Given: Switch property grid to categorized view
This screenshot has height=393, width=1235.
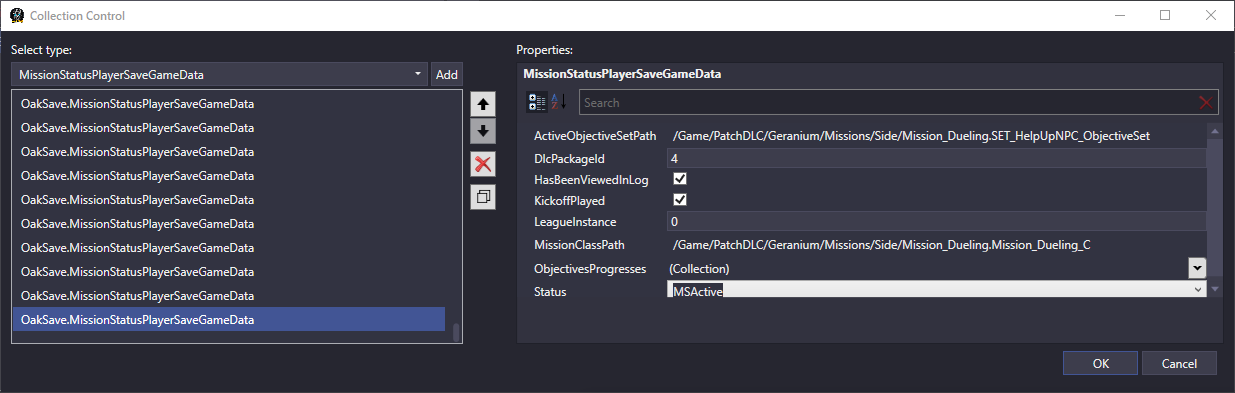Looking at the screenshot, I should click(x=536, y=102).
